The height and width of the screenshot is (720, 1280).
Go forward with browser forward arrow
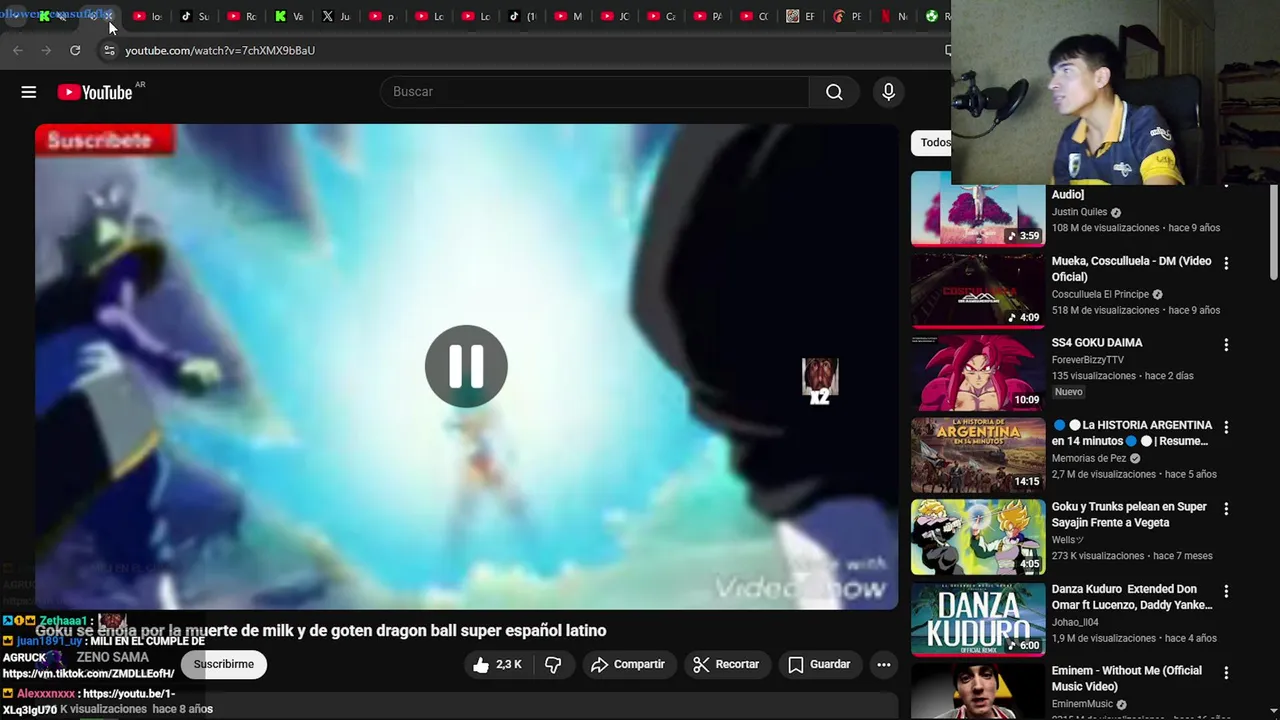click(x=46, y=50)
